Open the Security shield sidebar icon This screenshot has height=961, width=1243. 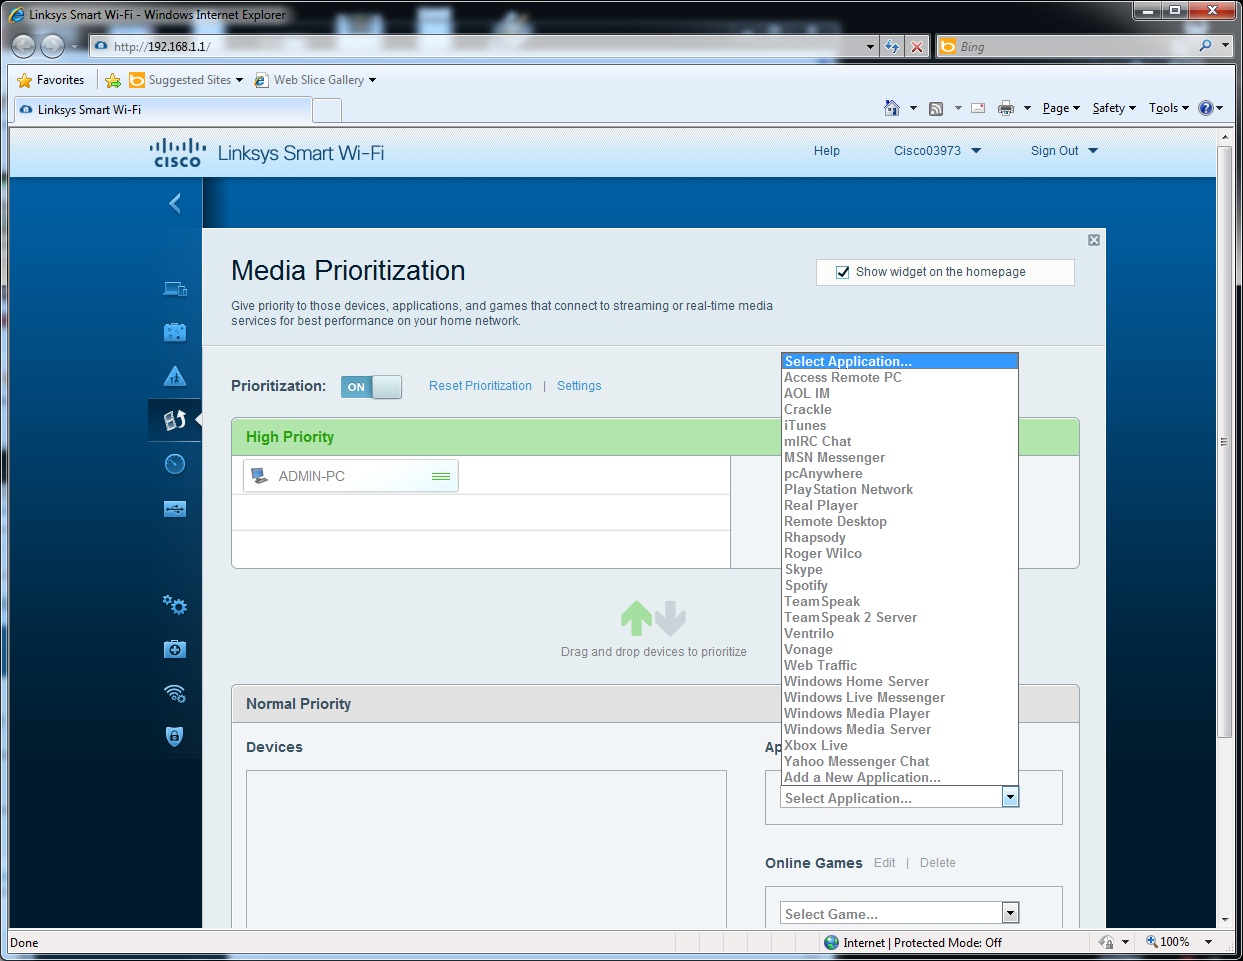coord(175,737)
